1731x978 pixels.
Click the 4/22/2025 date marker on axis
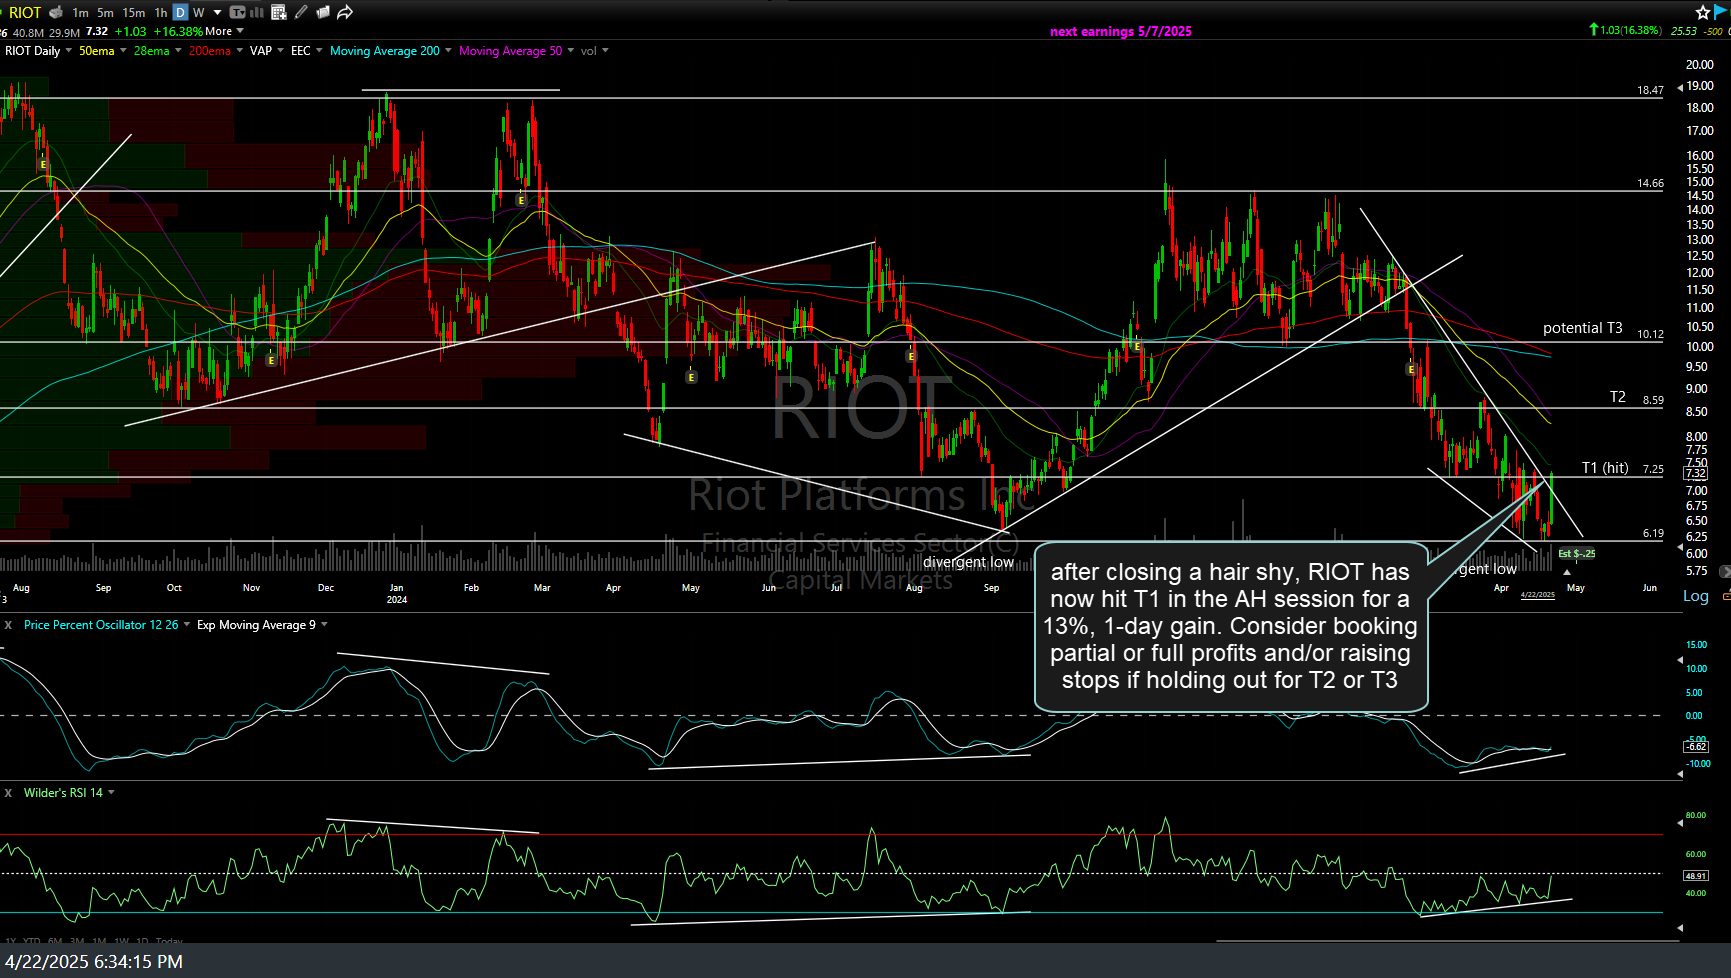1537,595
